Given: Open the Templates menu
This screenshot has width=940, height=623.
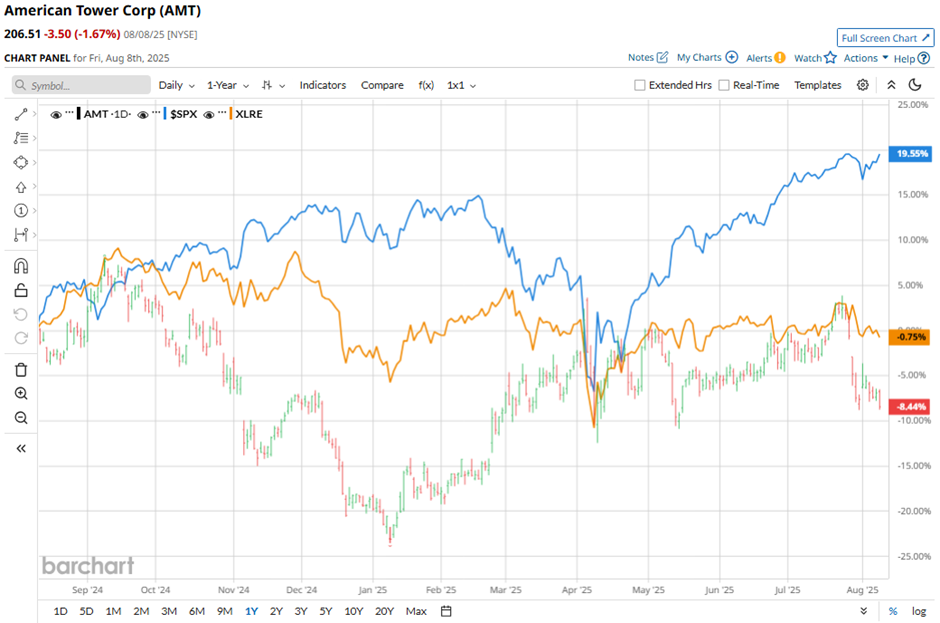Looking at the screenshot, I should [818, 85].
